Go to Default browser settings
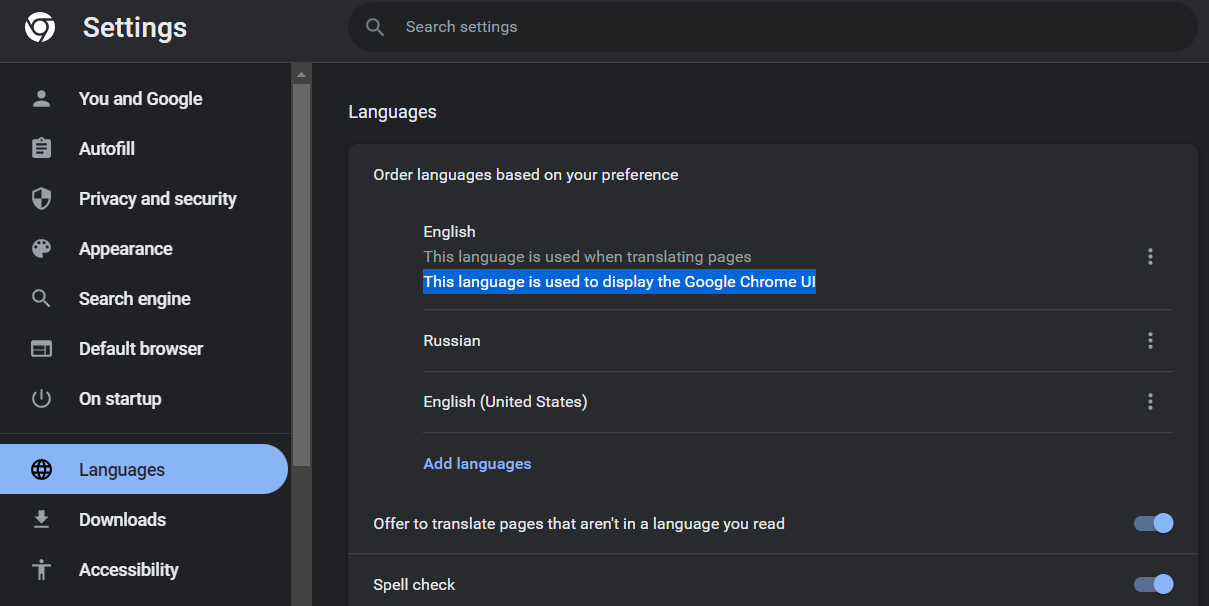The image size is (1209, 606). [x=140, y=349]
